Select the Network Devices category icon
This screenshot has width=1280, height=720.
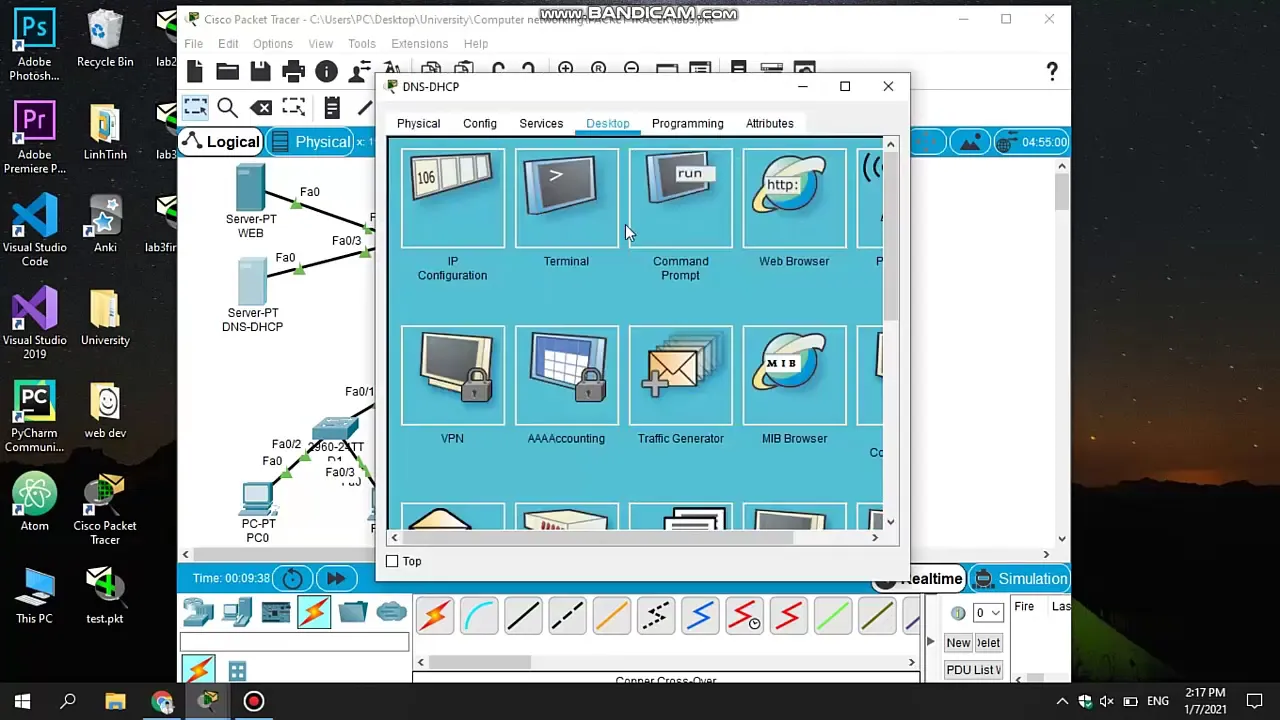pos(198,611)
